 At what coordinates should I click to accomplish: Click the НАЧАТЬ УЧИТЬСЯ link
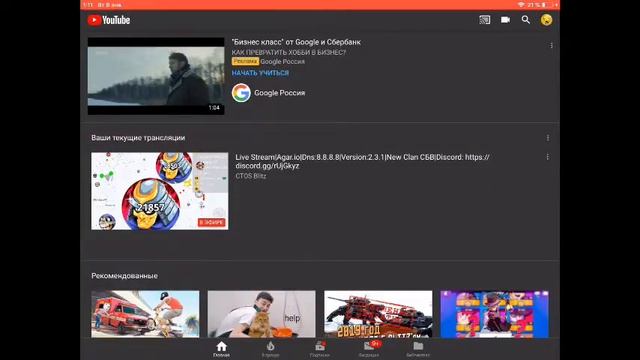coord(260,73)
